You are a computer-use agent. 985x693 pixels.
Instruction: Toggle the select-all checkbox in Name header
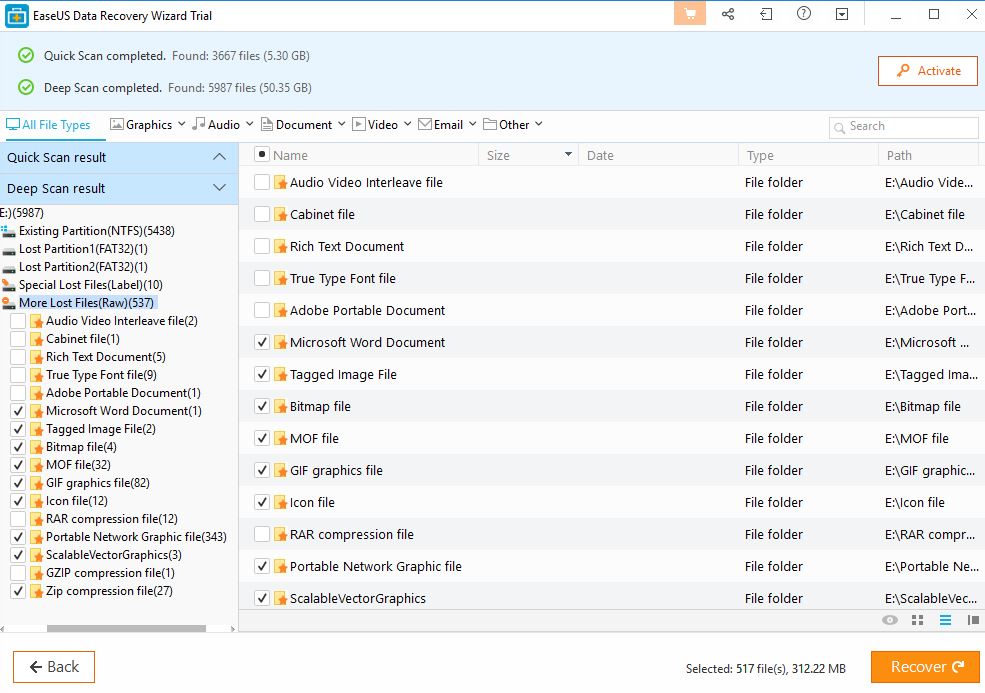(x=262, y=155)
